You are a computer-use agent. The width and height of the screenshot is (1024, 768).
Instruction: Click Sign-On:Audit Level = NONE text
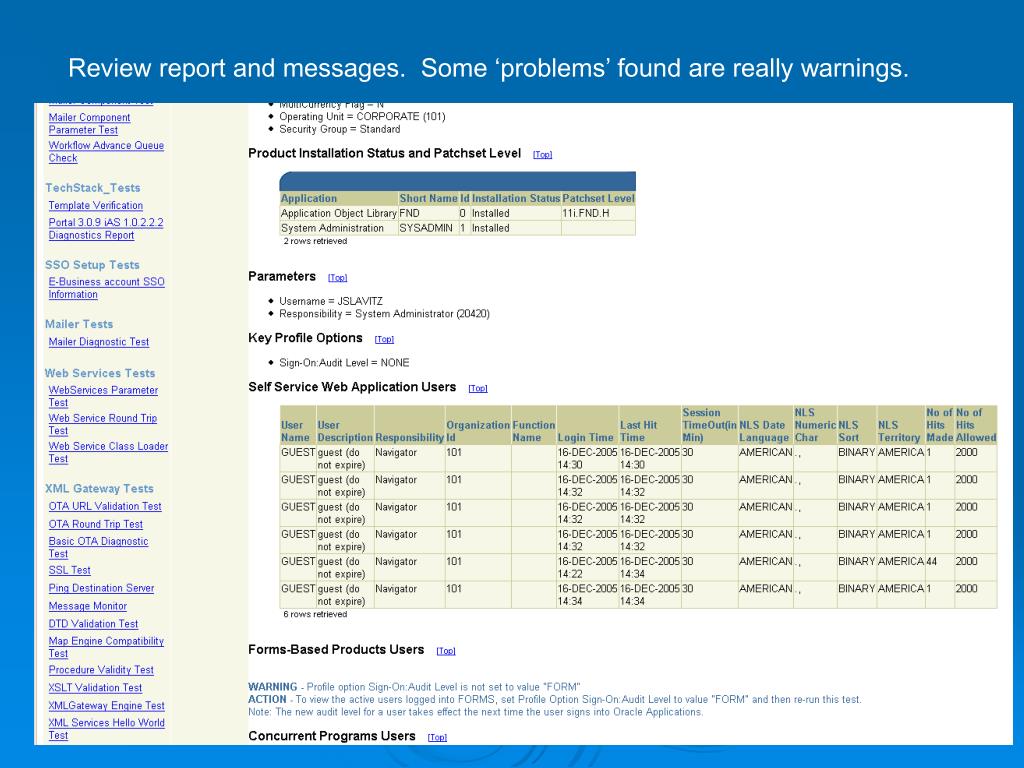coord(344,362)
